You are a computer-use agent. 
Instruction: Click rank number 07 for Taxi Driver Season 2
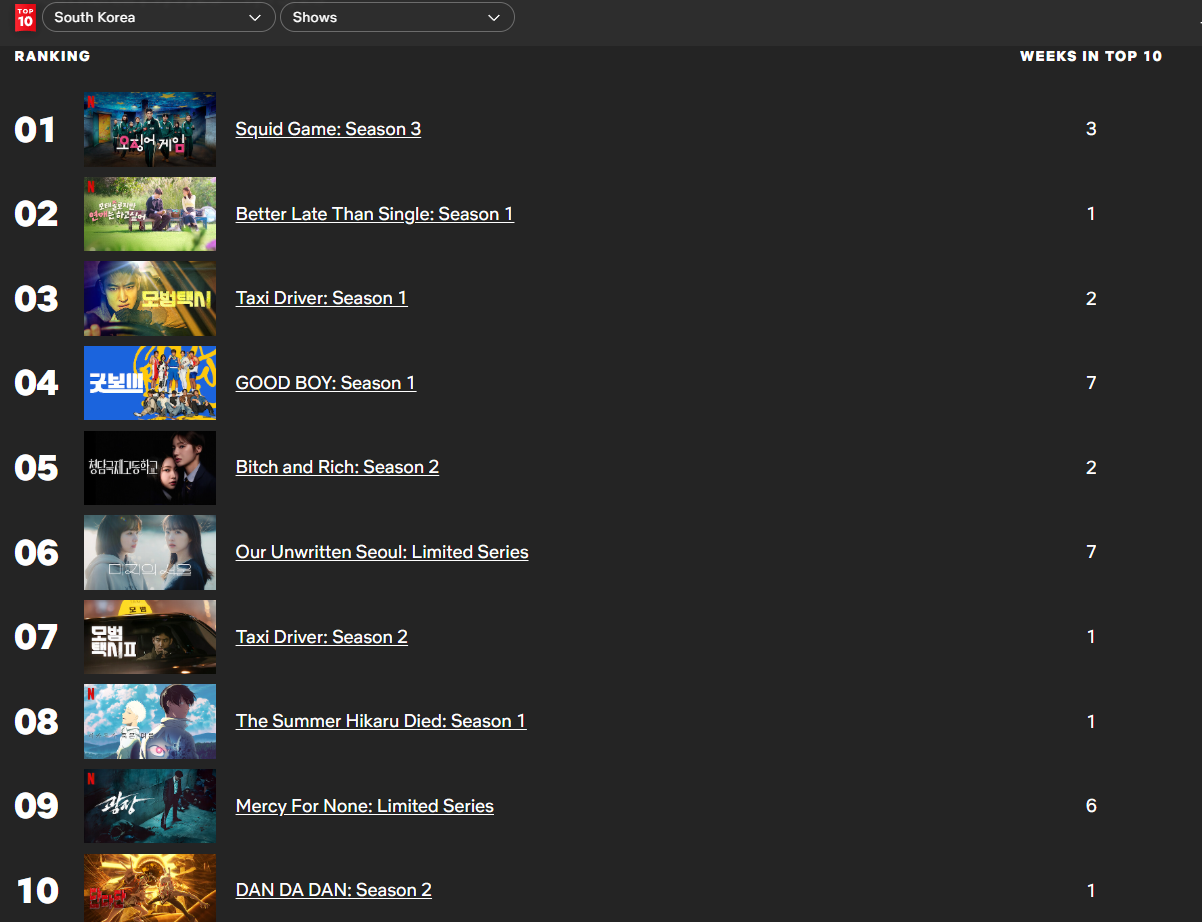[36, 637]
